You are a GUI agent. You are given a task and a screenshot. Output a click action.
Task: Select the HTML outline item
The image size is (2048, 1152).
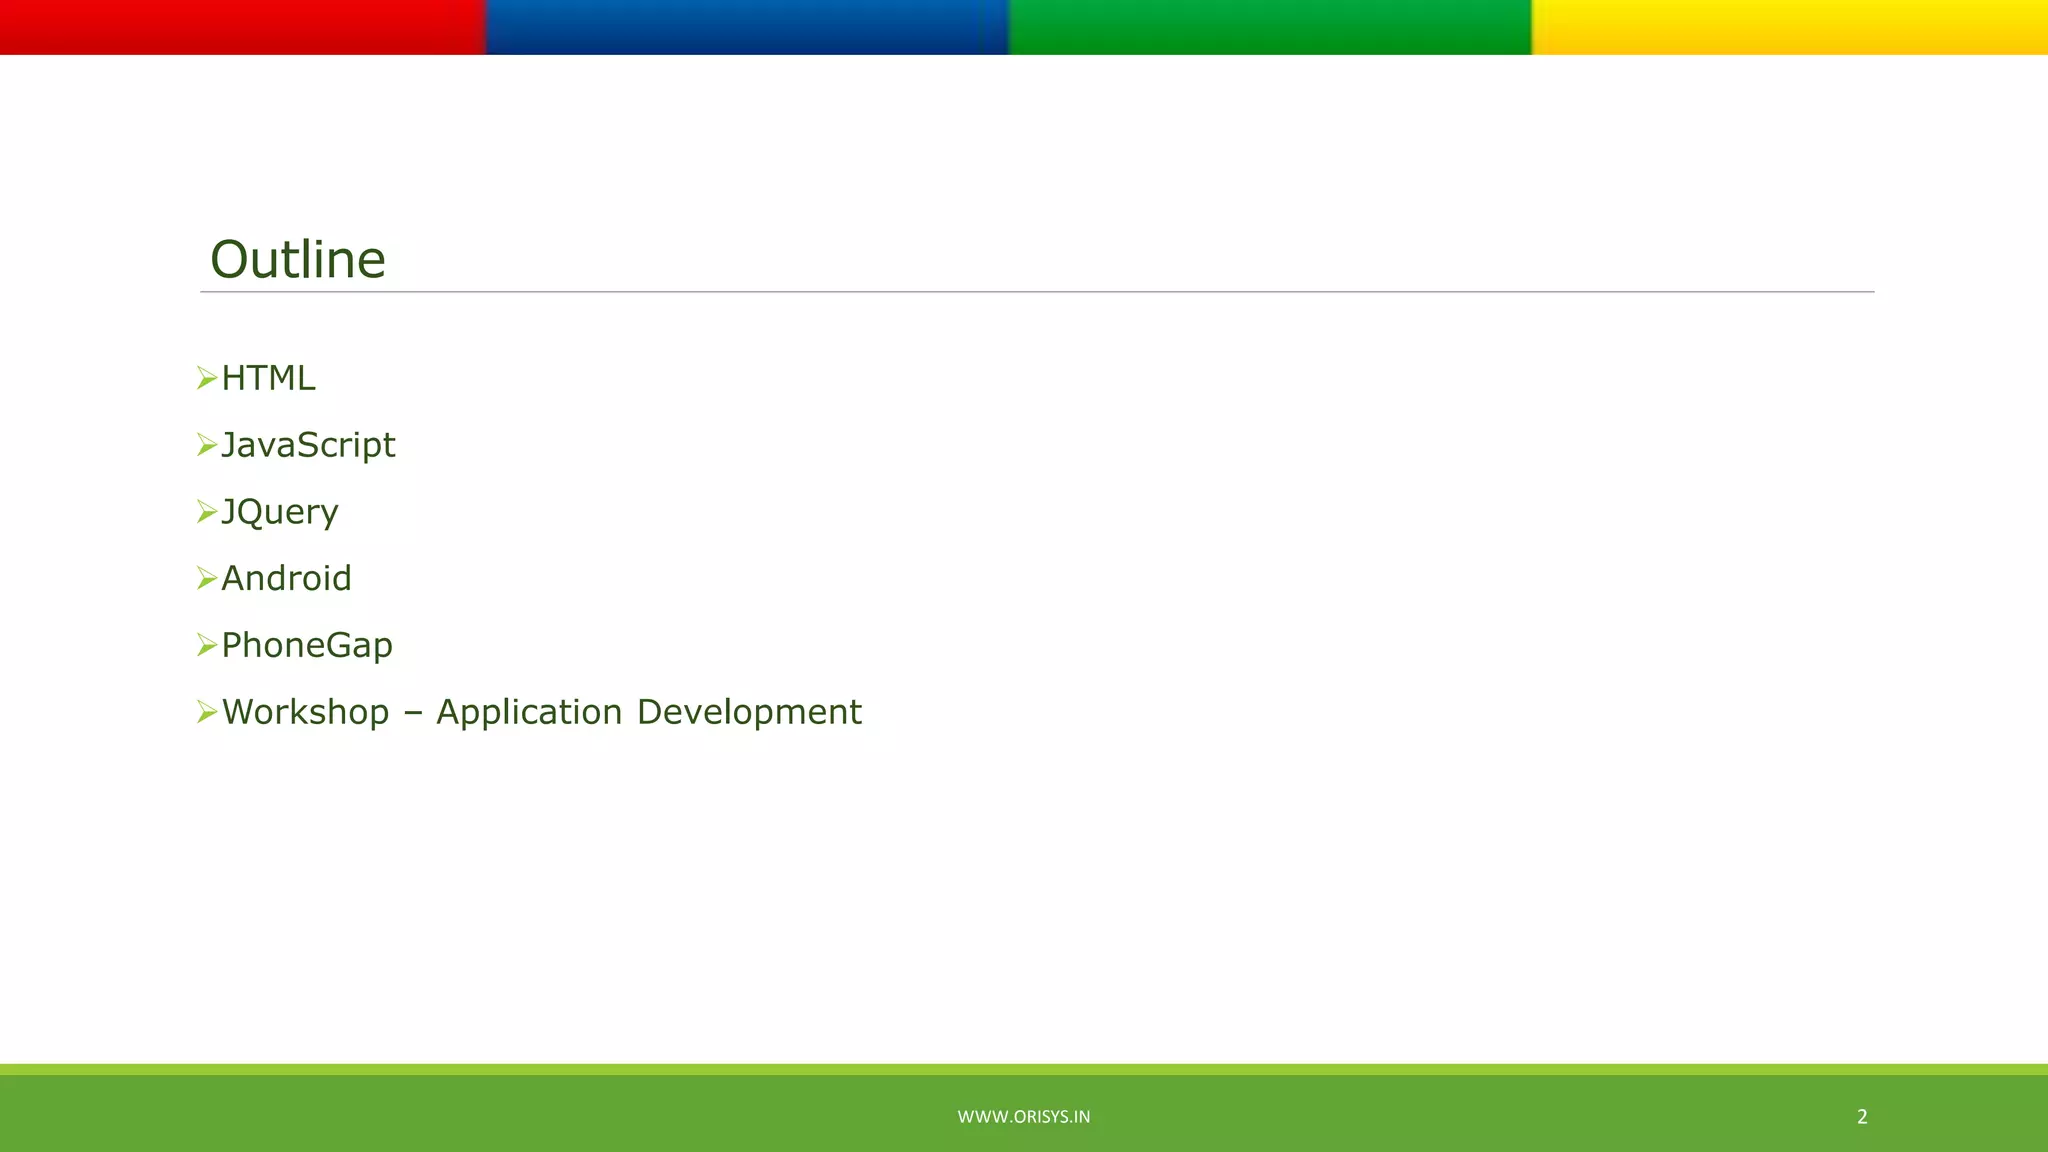point(268,378)
